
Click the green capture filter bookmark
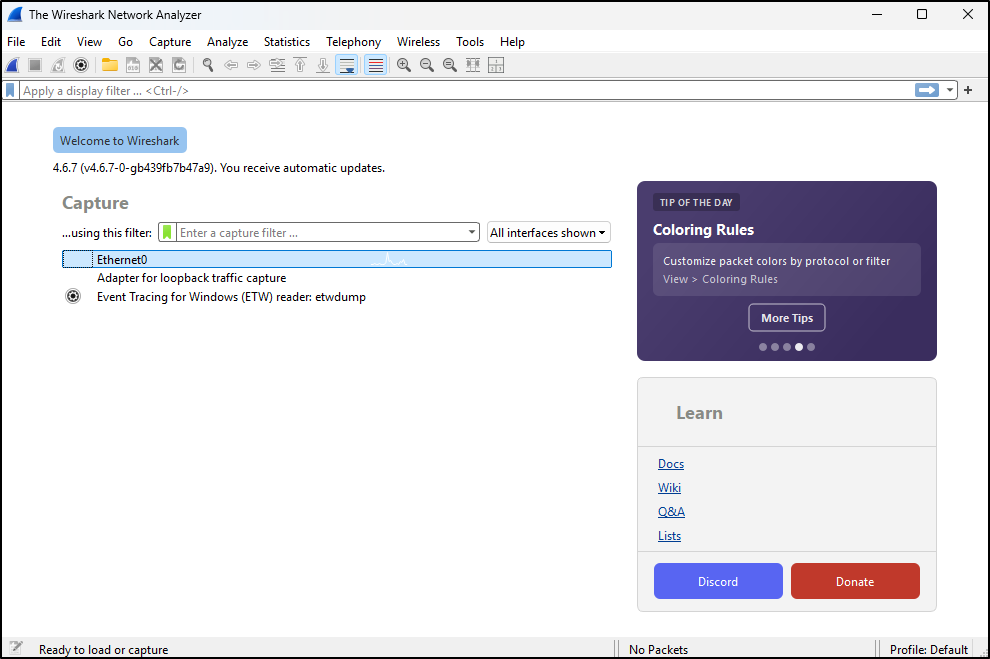[167, 232]
